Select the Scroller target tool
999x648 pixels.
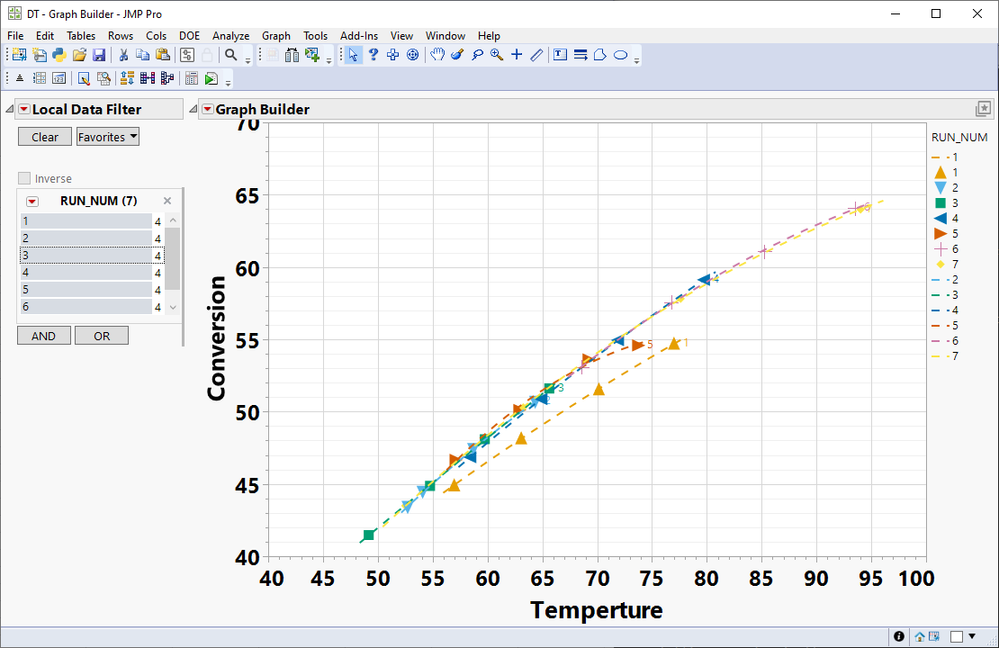point(413,55)
